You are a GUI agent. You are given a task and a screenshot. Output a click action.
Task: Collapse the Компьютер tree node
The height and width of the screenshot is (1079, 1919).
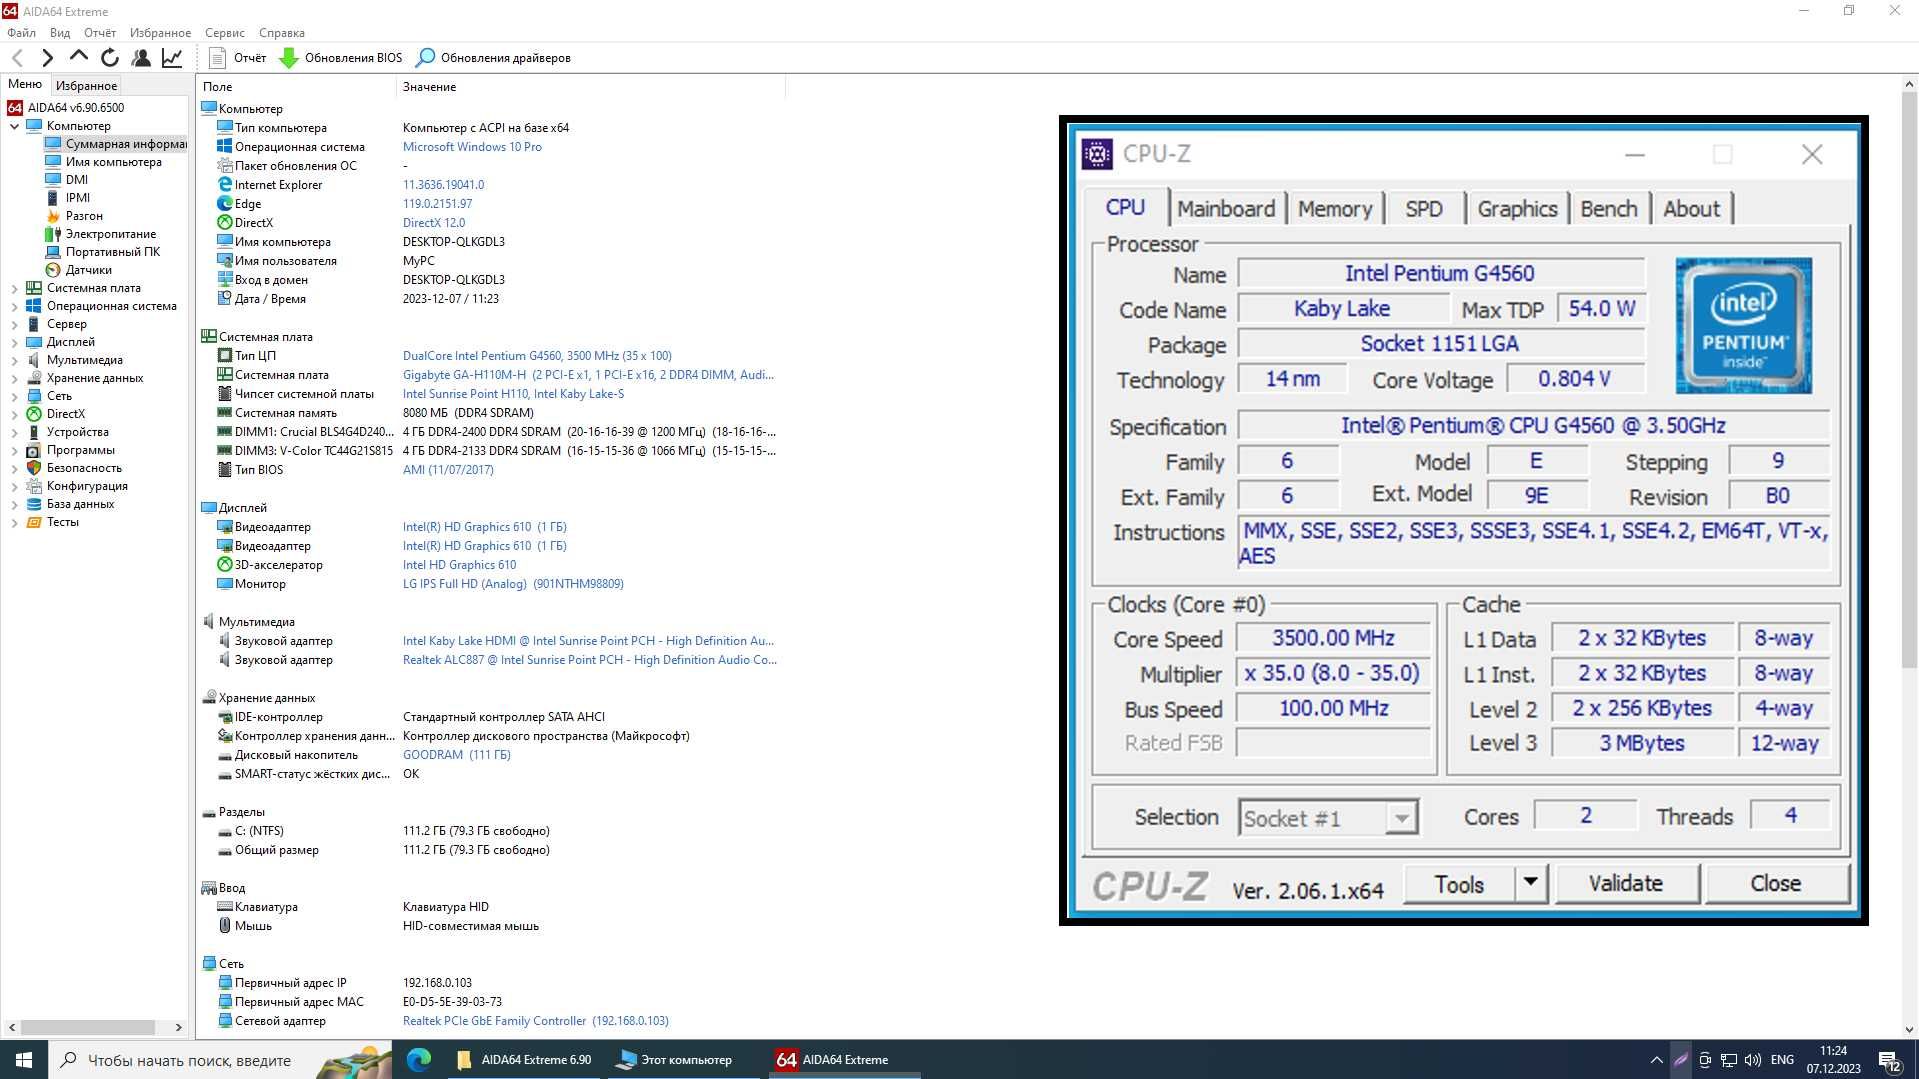[x=14, y=126]
